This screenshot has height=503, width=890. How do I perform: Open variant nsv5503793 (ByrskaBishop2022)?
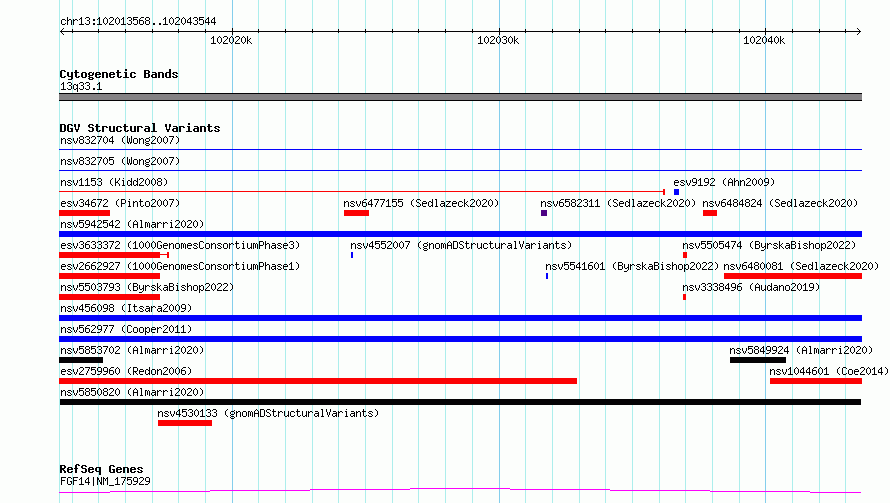point(147,287)
